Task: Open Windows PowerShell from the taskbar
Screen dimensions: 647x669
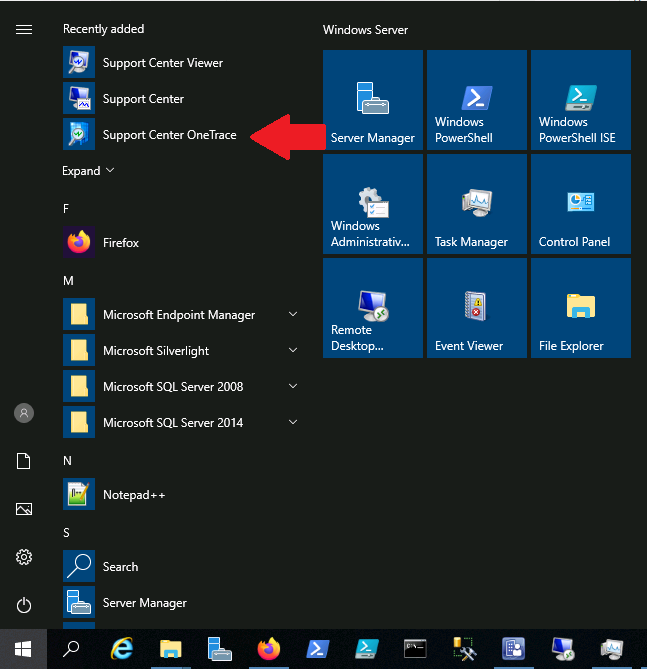Action: pos(318,649)
